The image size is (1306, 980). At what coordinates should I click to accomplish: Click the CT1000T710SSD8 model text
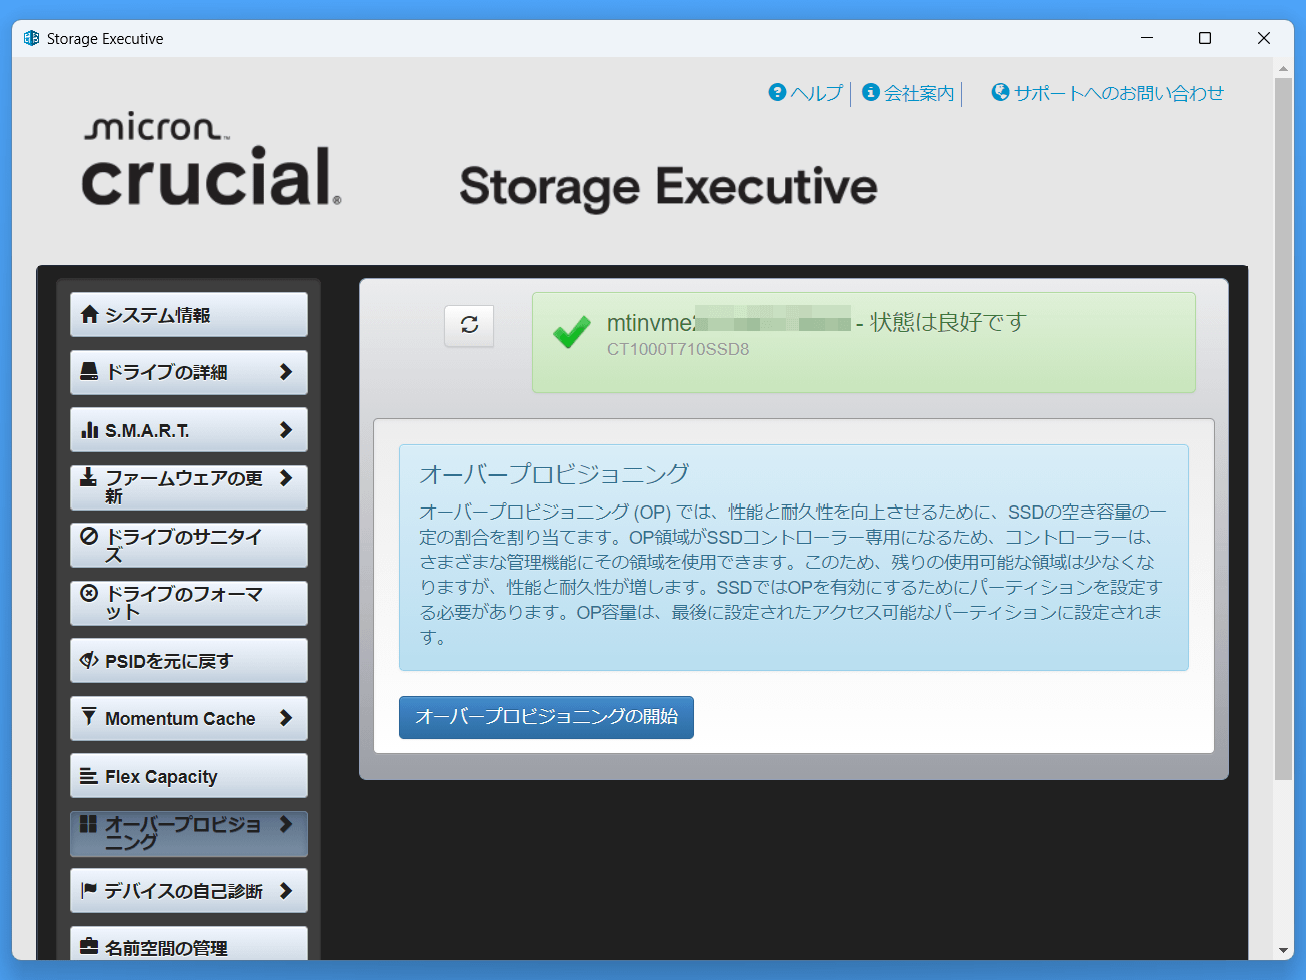(x=678, y=349)
